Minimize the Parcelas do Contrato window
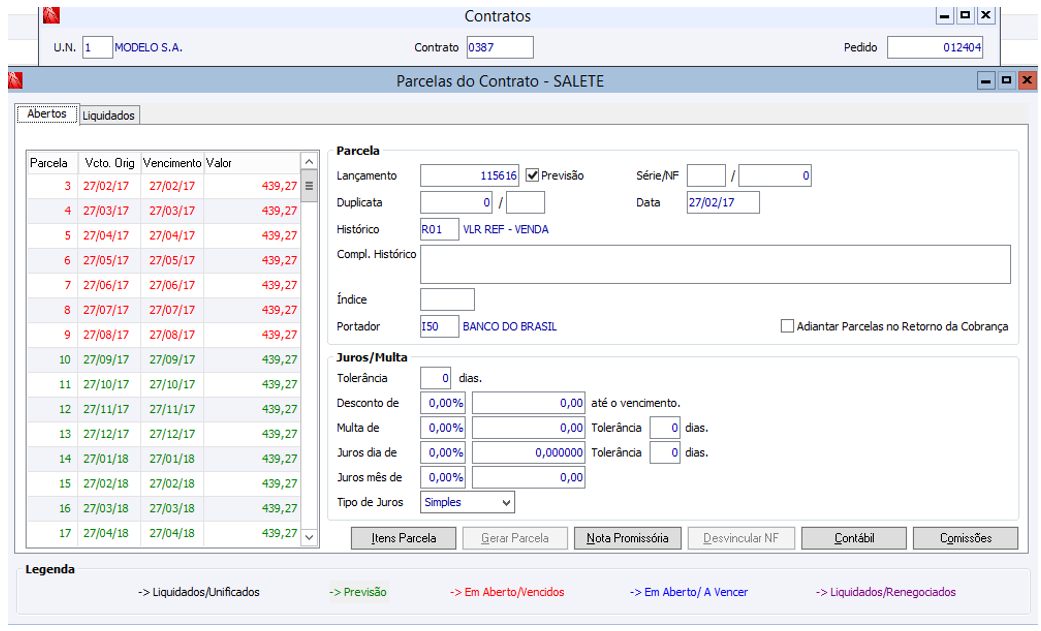 [987, 81]
